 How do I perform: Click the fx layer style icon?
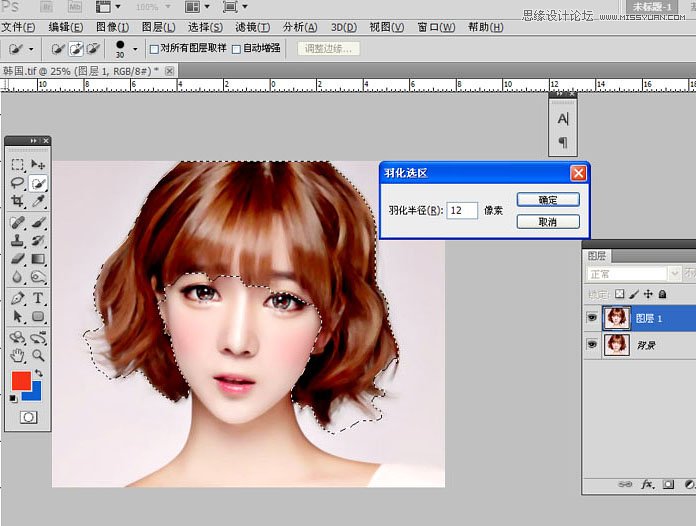[647, 484]
